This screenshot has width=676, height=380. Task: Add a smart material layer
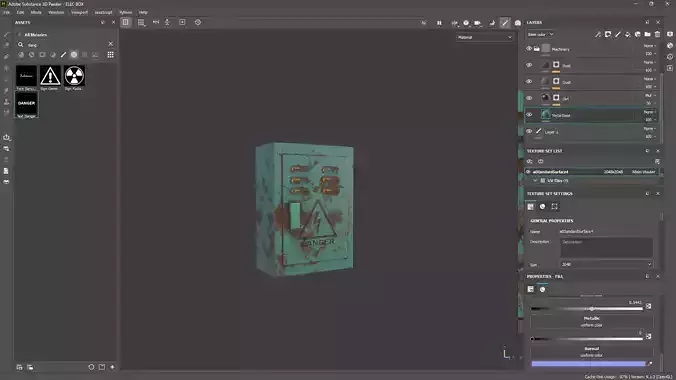point(638,34)
